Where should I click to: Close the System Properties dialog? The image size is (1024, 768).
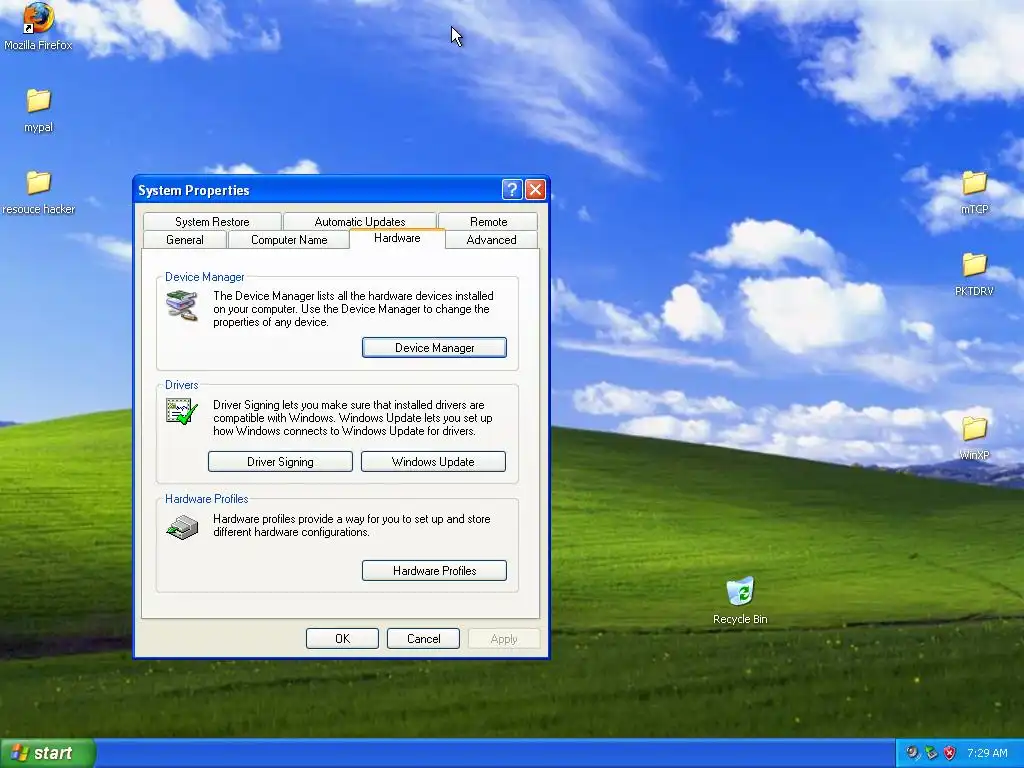[536, 189]
